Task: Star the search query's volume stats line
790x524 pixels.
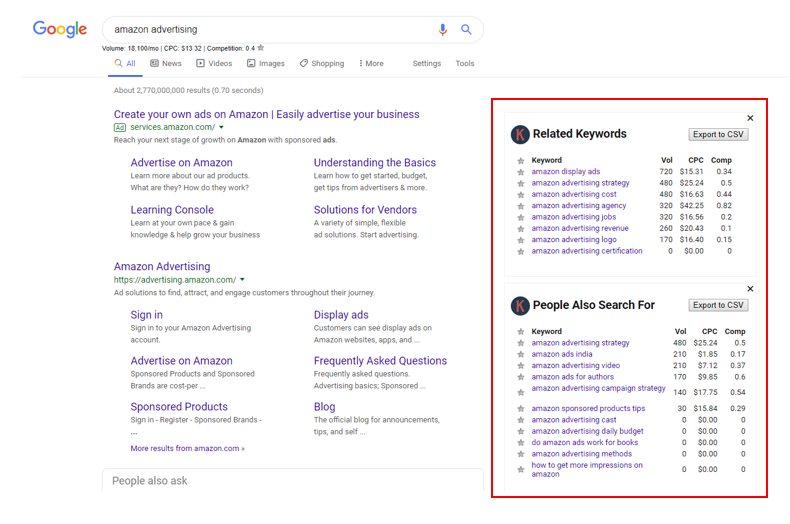Action: 260,48
